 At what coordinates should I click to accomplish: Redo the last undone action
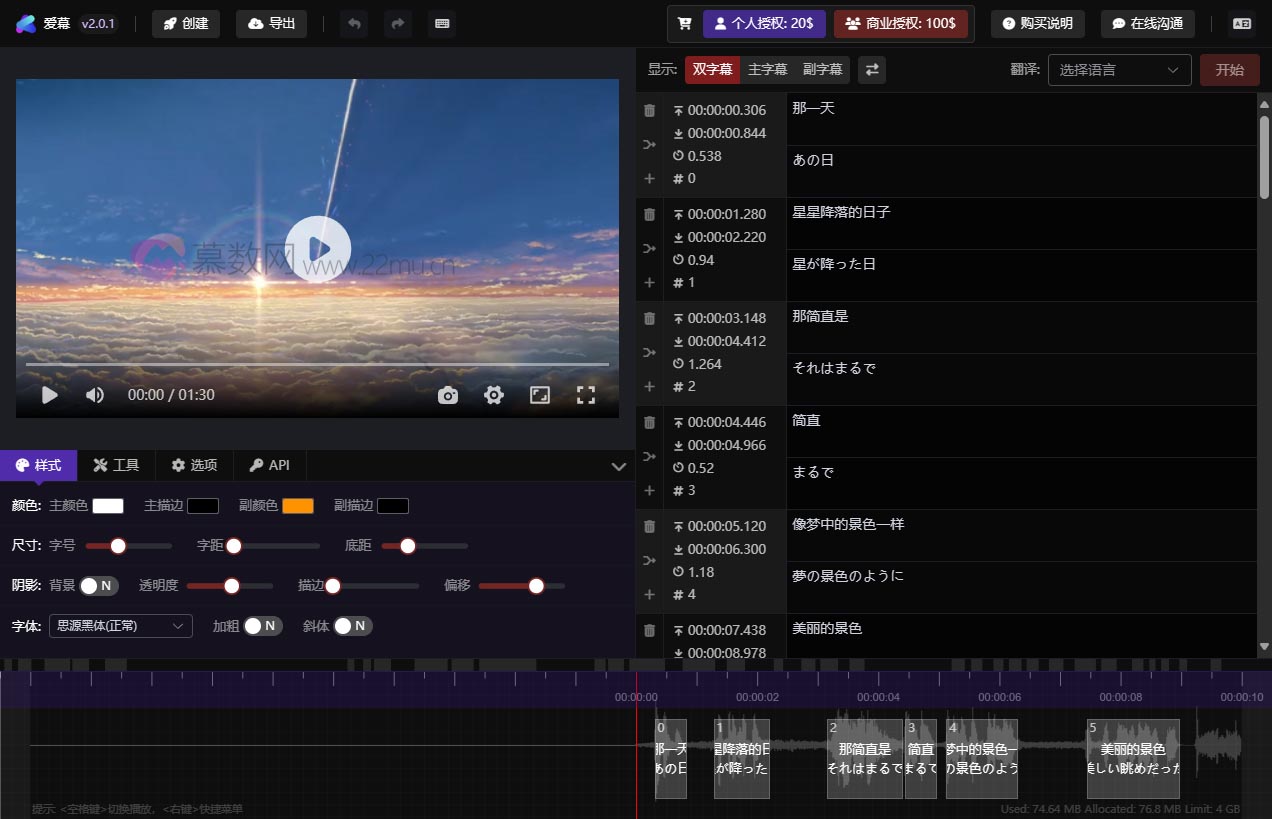click(x=398, y=23)
